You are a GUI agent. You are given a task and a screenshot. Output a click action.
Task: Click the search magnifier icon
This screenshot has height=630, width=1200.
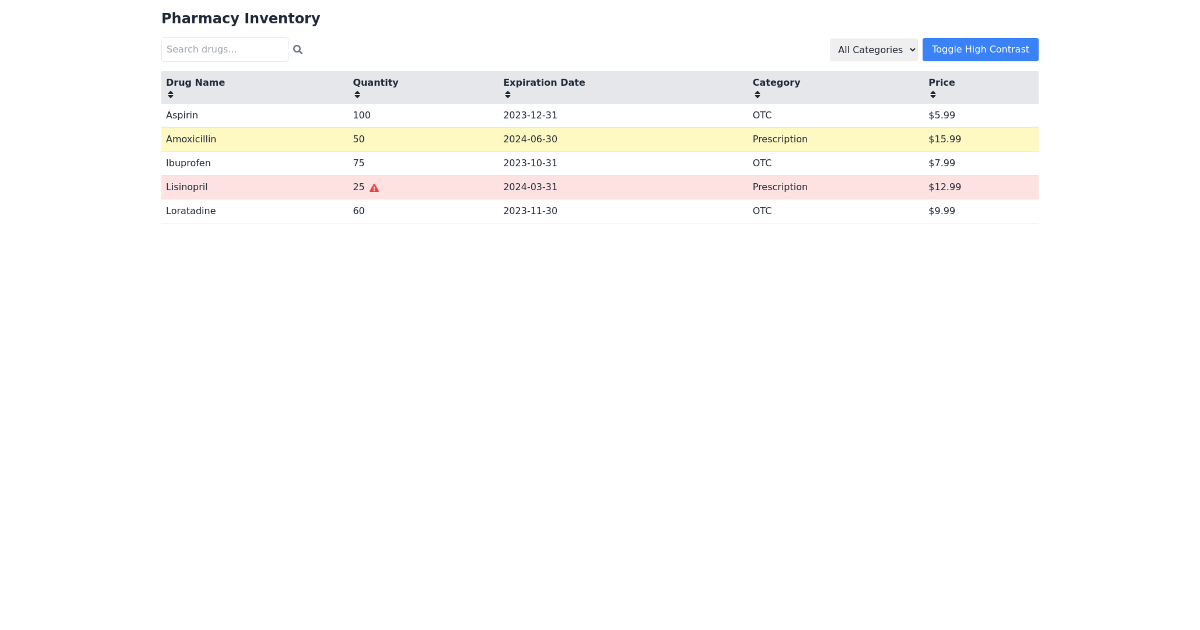click(x=297, y=49)
